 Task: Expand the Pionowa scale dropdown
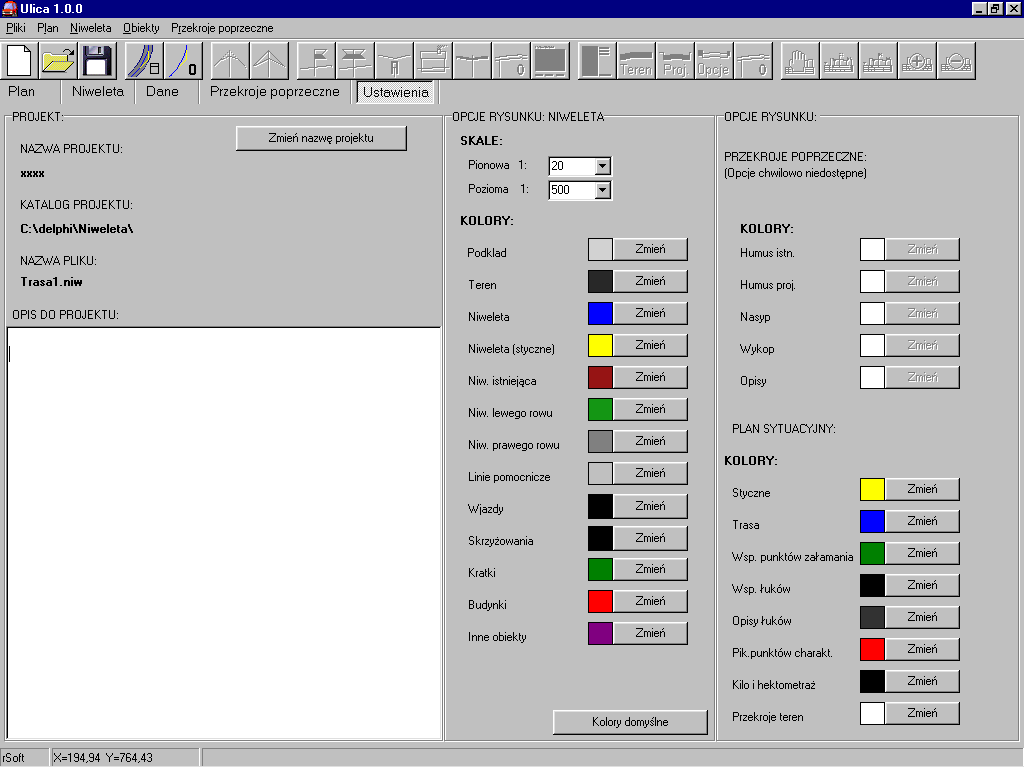tap(602, 166)
